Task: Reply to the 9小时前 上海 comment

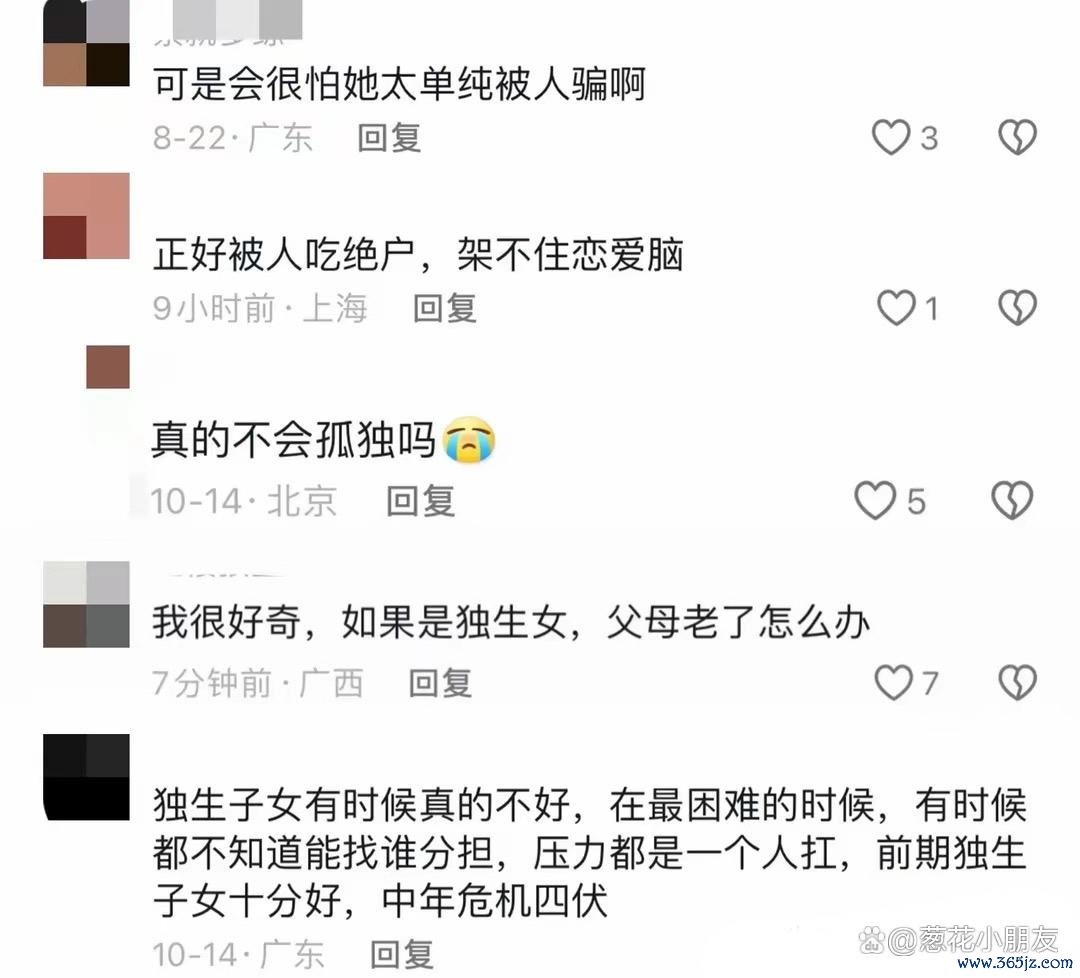Action: click(x=444, y=308)
